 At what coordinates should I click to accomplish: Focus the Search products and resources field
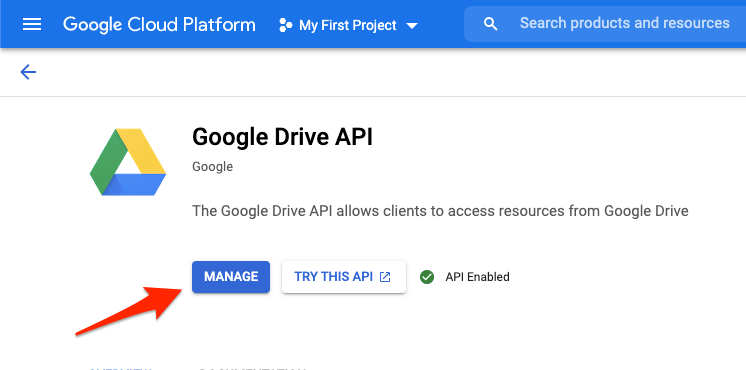pos(605,24)
